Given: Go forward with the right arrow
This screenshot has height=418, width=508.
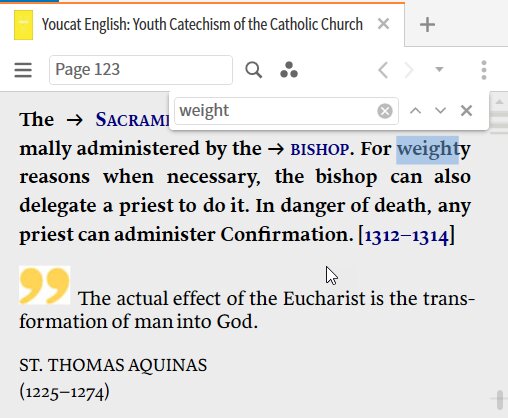Looking at the screenshot, I should click(409, 70).
